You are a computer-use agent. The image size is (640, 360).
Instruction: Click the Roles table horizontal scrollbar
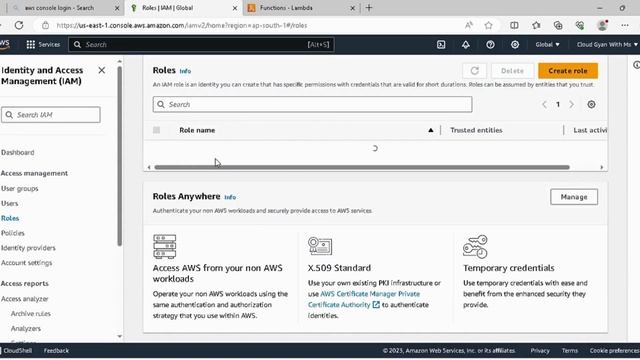pos(362,167)
